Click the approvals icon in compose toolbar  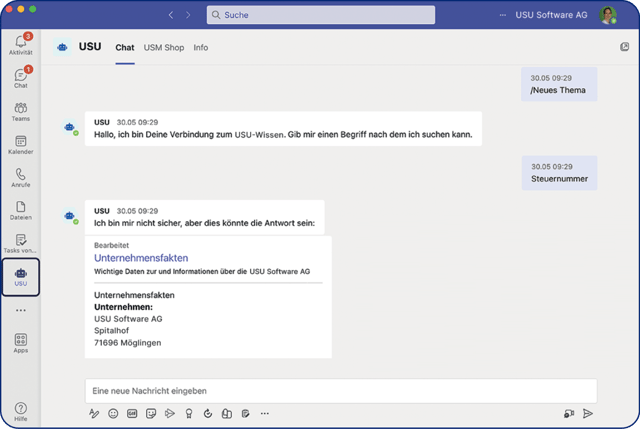[x=227, y=413]
